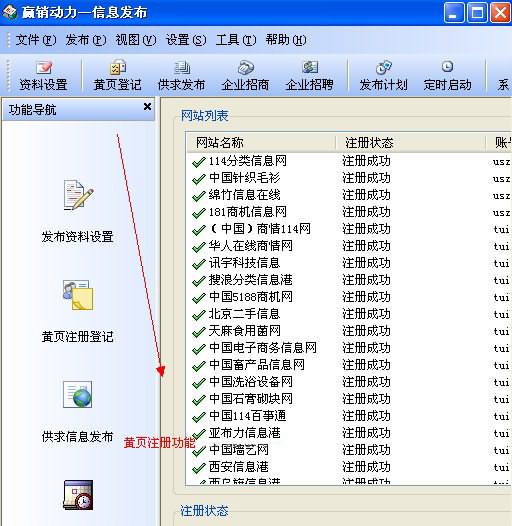Uncheck the 西安信息港 row checkmark

click(199, 468)
